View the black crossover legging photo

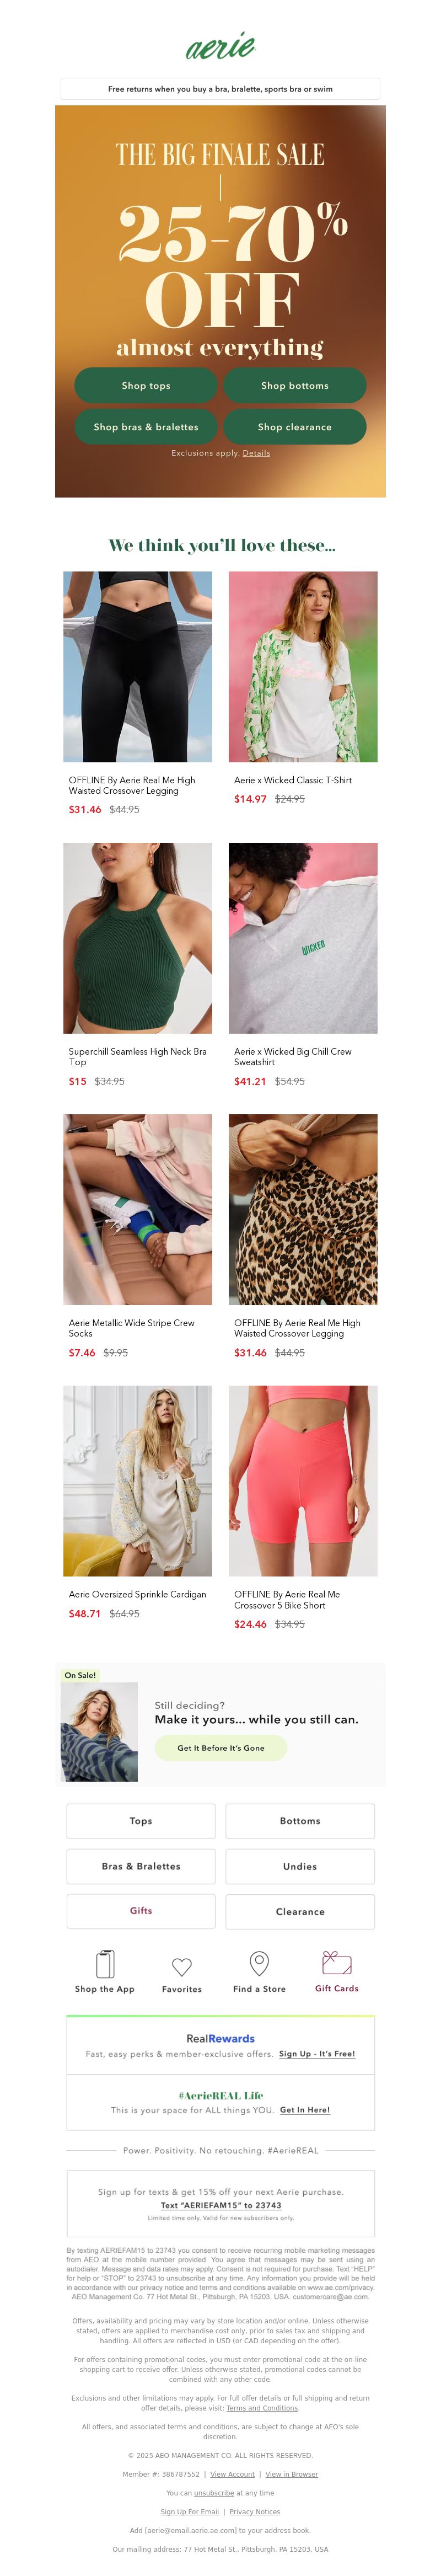pyautogui.click(x=138, y=666)
